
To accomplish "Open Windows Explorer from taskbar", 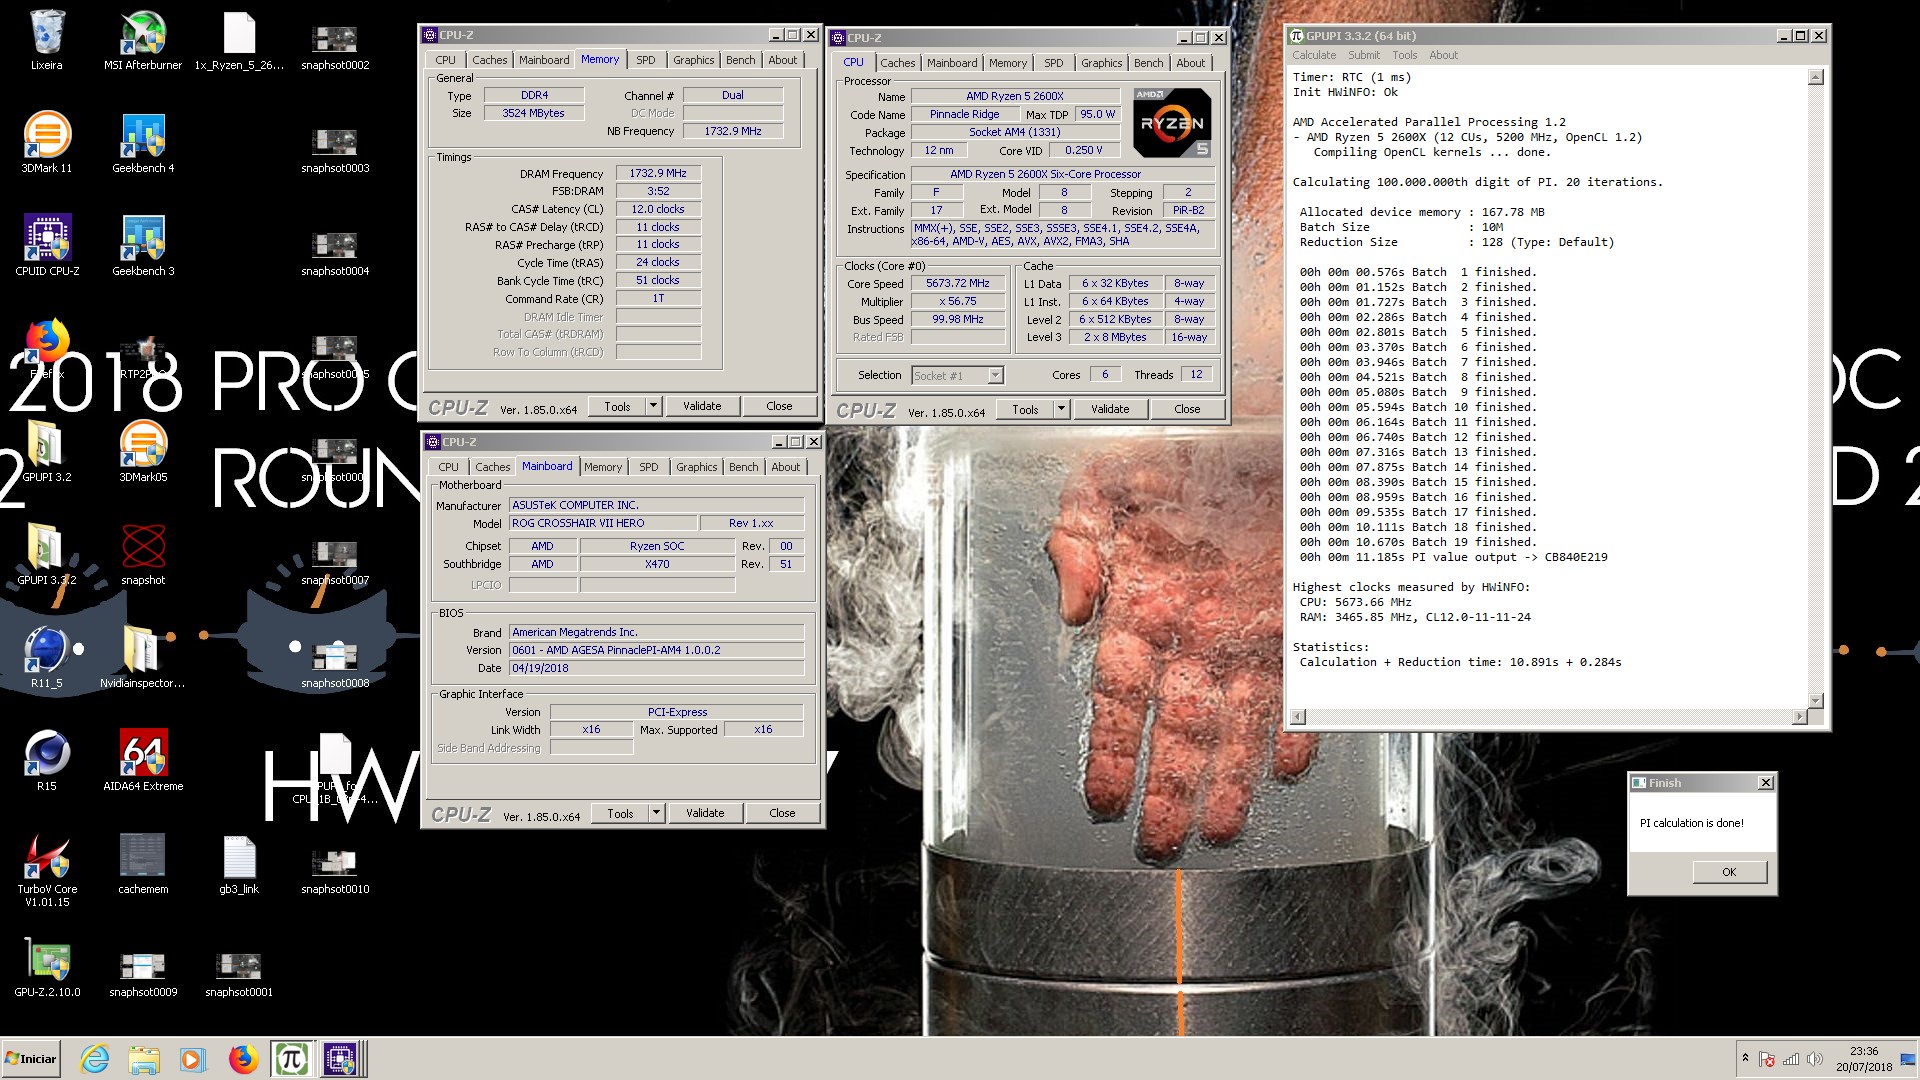I will pyautogui.click(x=144, y=1059).
